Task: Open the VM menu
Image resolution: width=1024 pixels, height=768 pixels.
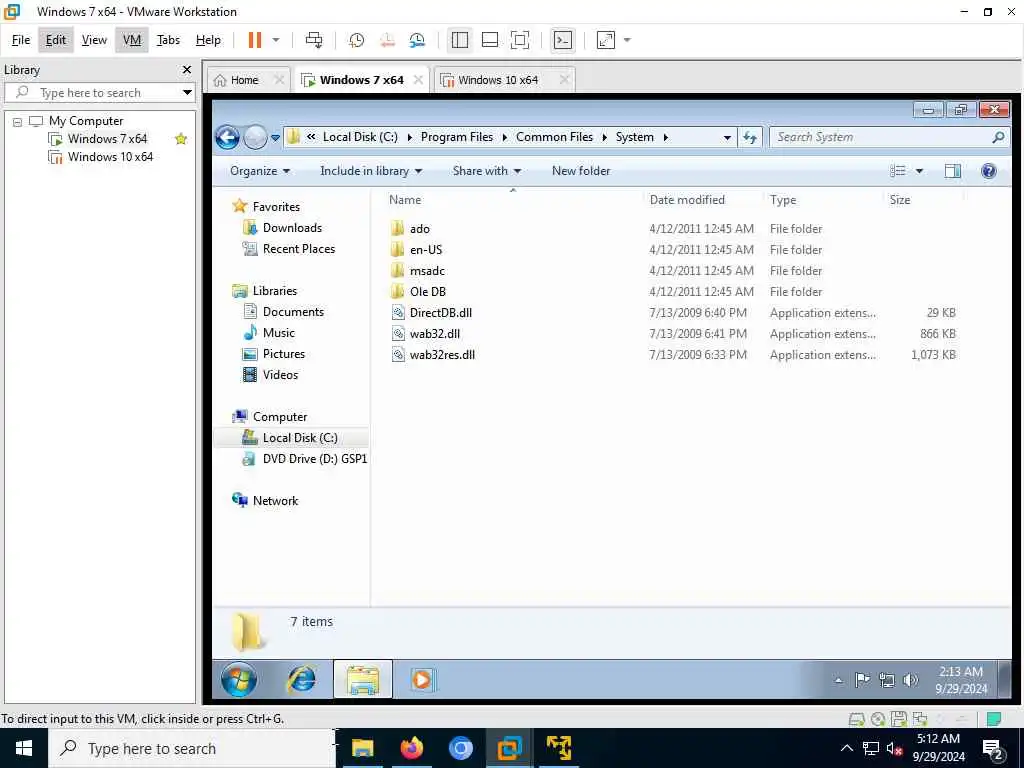Action: pos(132,40)
